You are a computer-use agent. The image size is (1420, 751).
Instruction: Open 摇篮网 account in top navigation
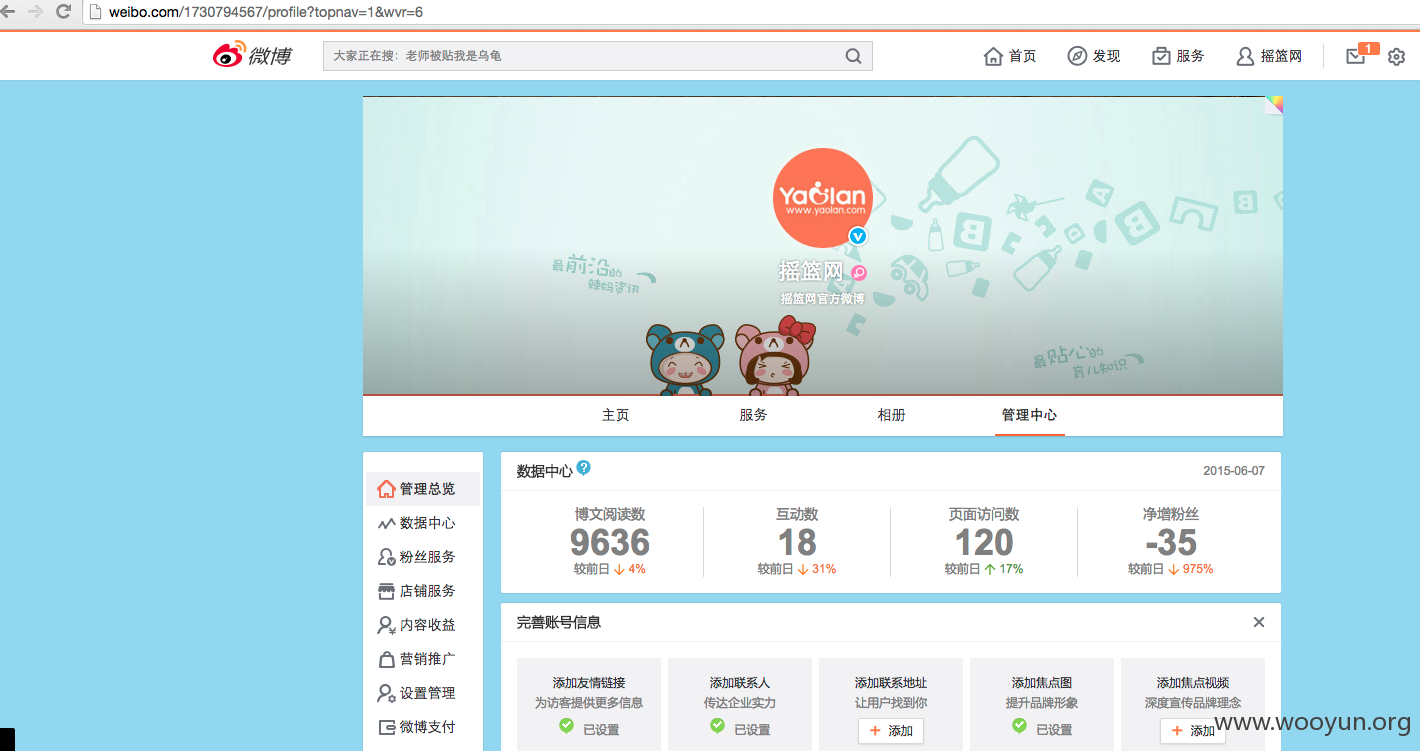tap(1269, 56)
